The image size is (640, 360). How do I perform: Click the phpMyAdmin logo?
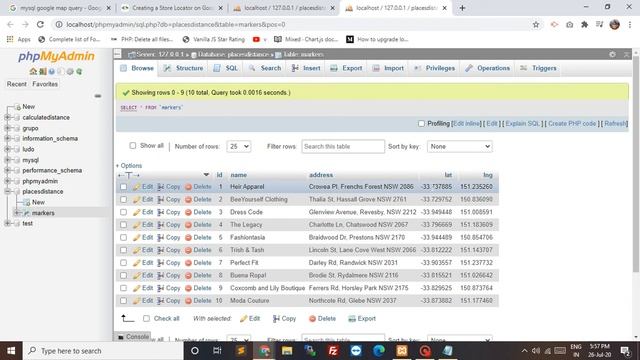[x=56, y=56]
